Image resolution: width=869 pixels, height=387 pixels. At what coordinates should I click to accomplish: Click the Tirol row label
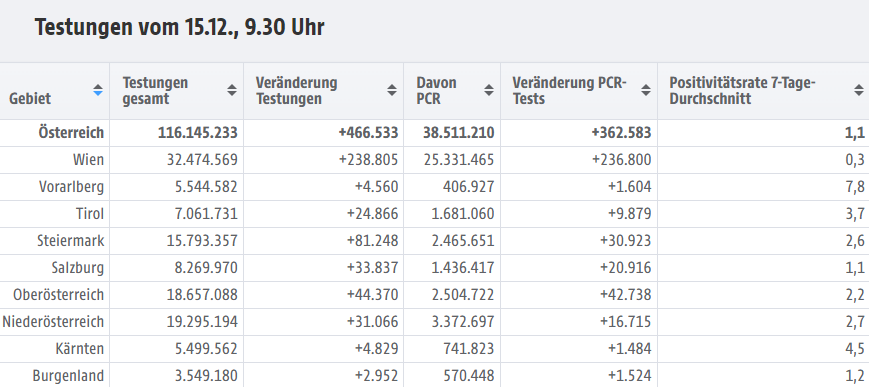(x=90, y=214)
